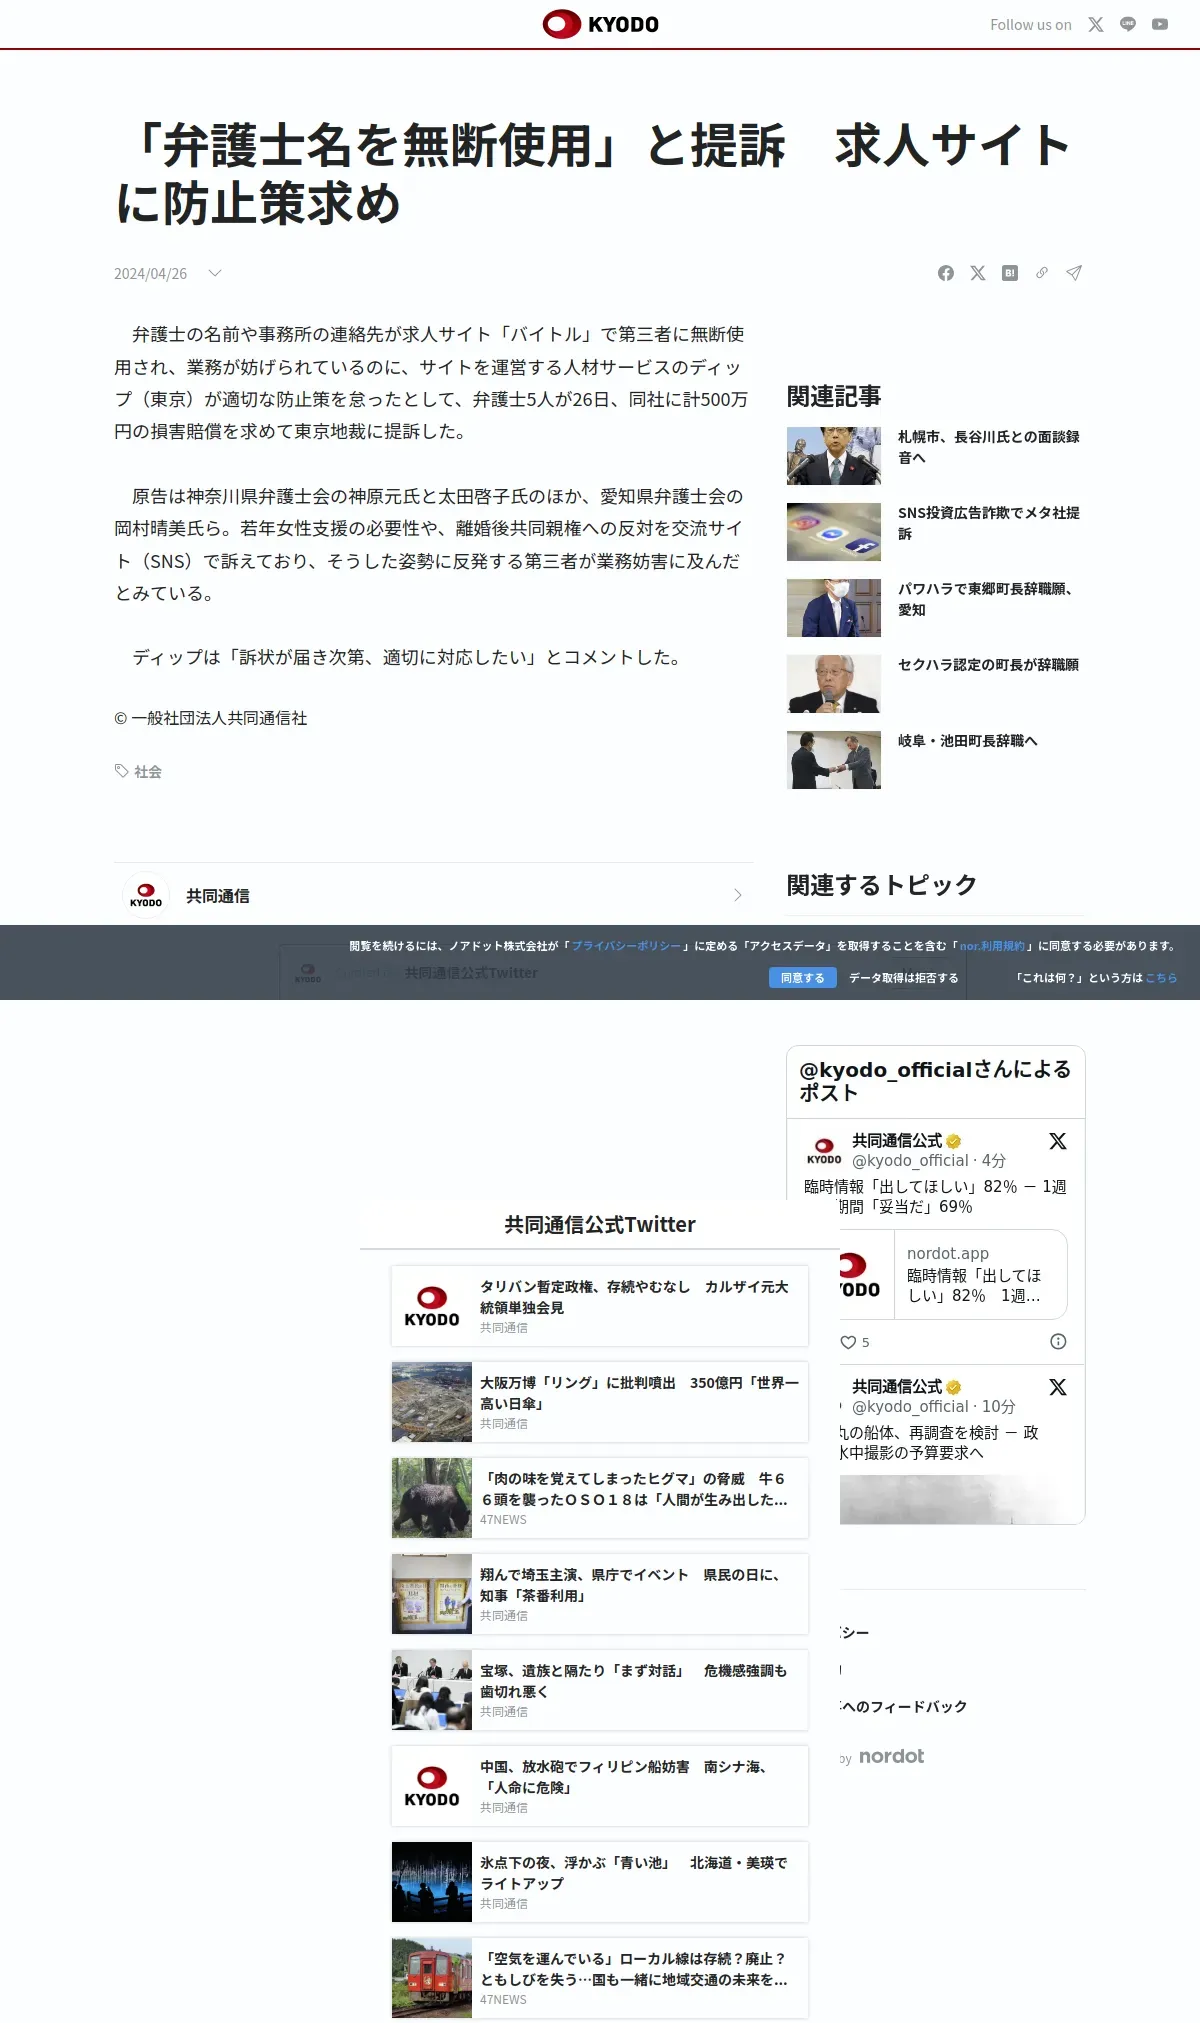Open YouTube icon in header
Screen dimensions: 1200x2023
1160,25
